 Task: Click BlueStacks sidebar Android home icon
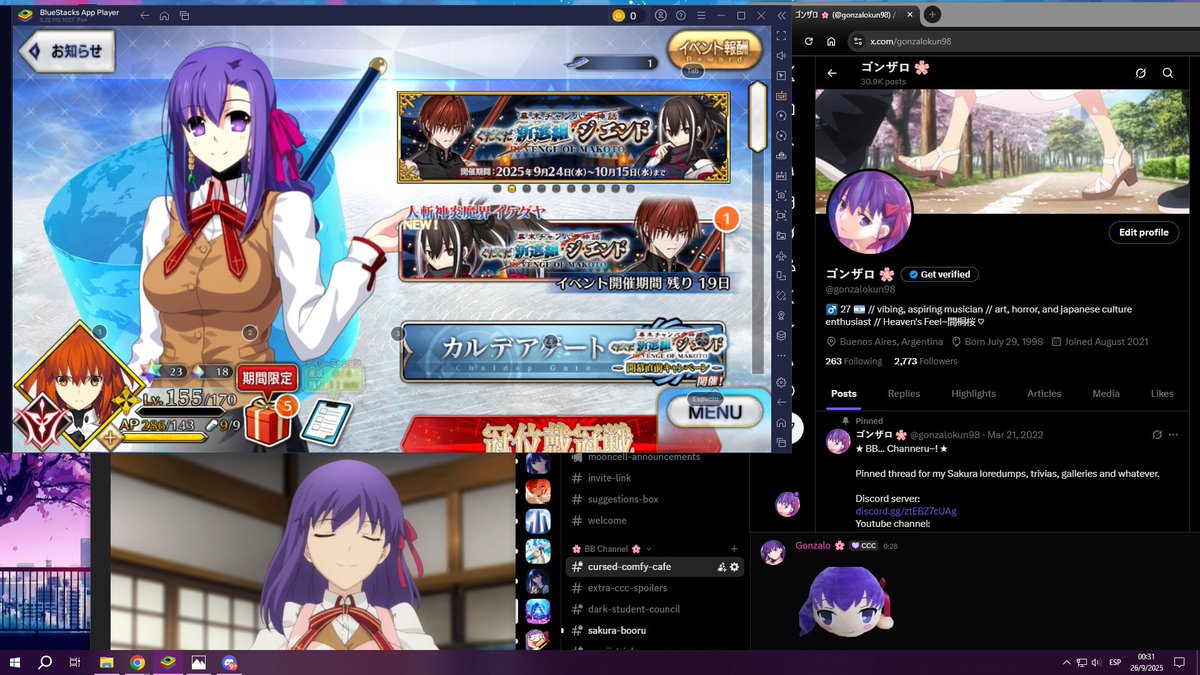pyautogui.click(x=781, y=422)
